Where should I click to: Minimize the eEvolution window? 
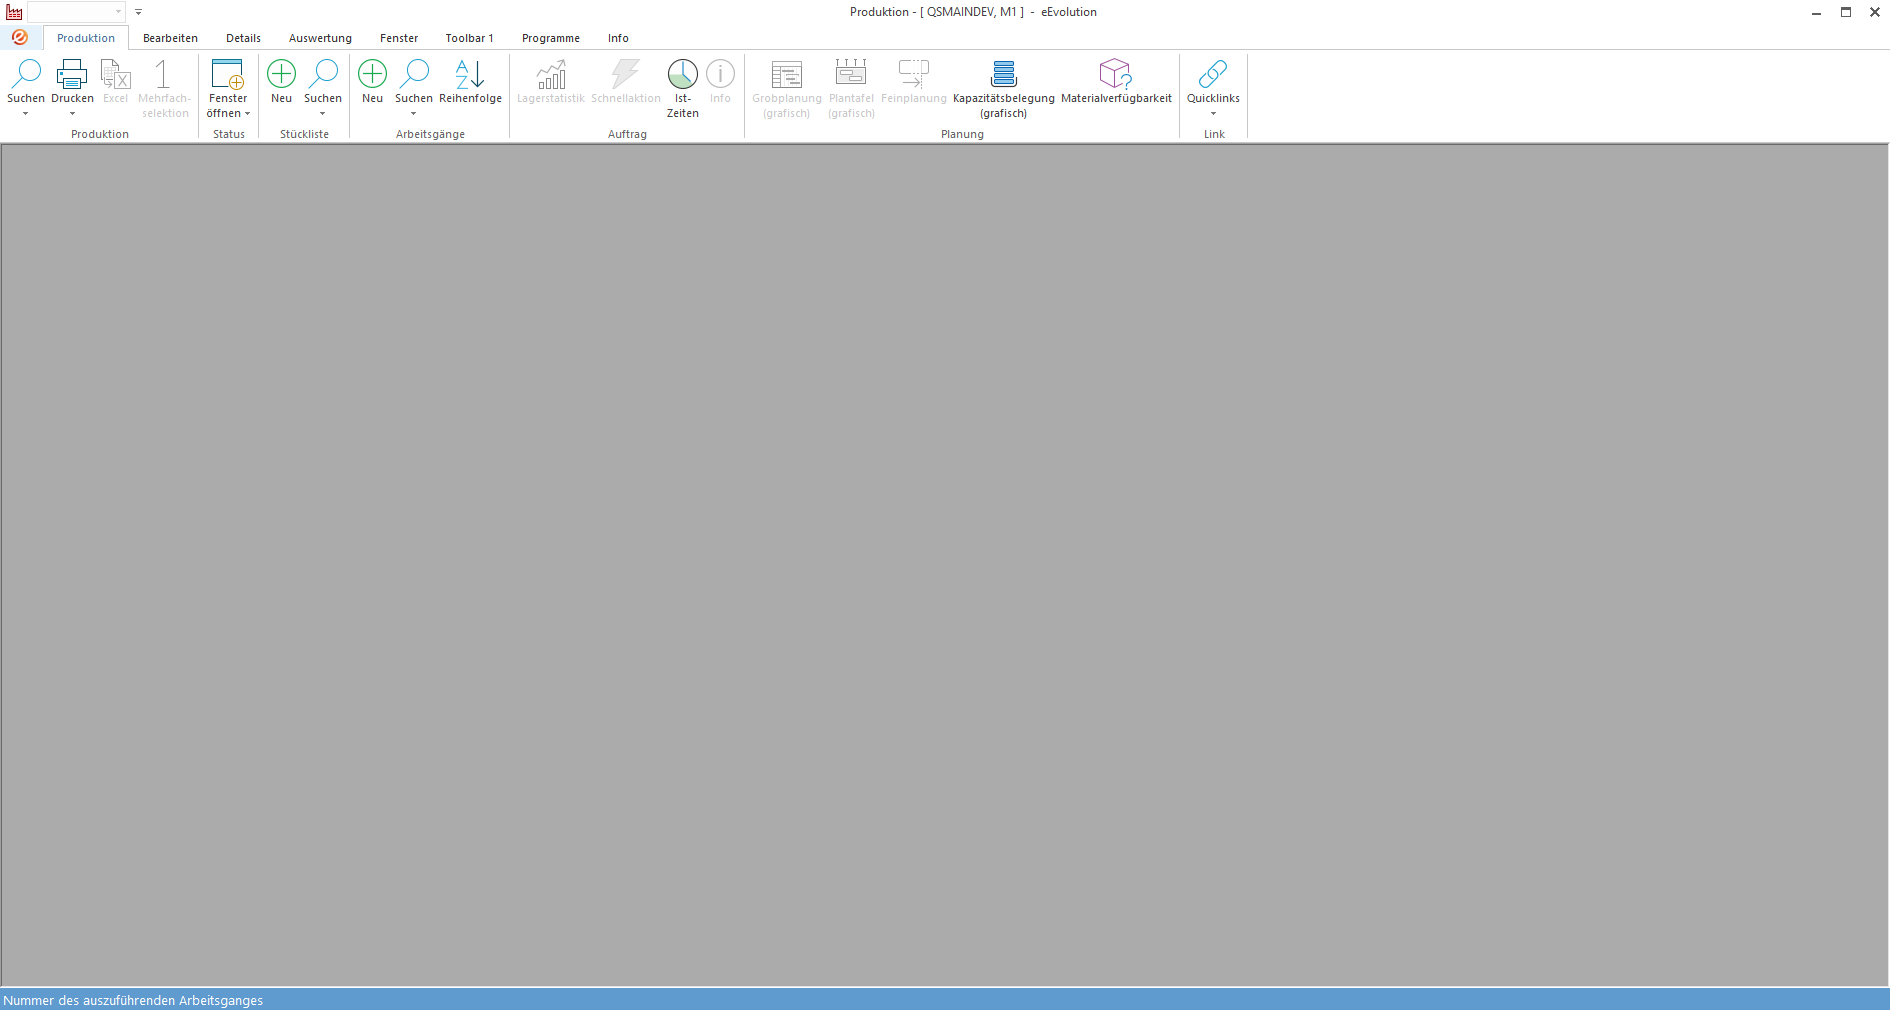pos(1816,12)
